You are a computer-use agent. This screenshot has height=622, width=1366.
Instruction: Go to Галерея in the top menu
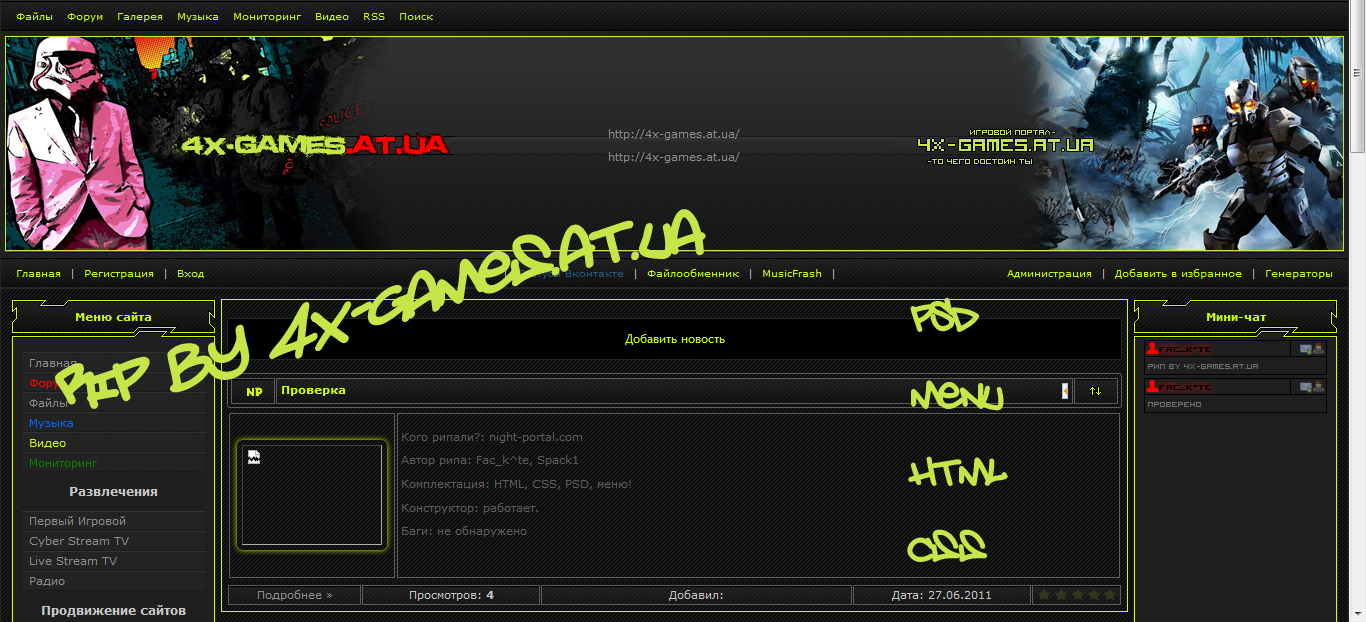tap(140, 17)
